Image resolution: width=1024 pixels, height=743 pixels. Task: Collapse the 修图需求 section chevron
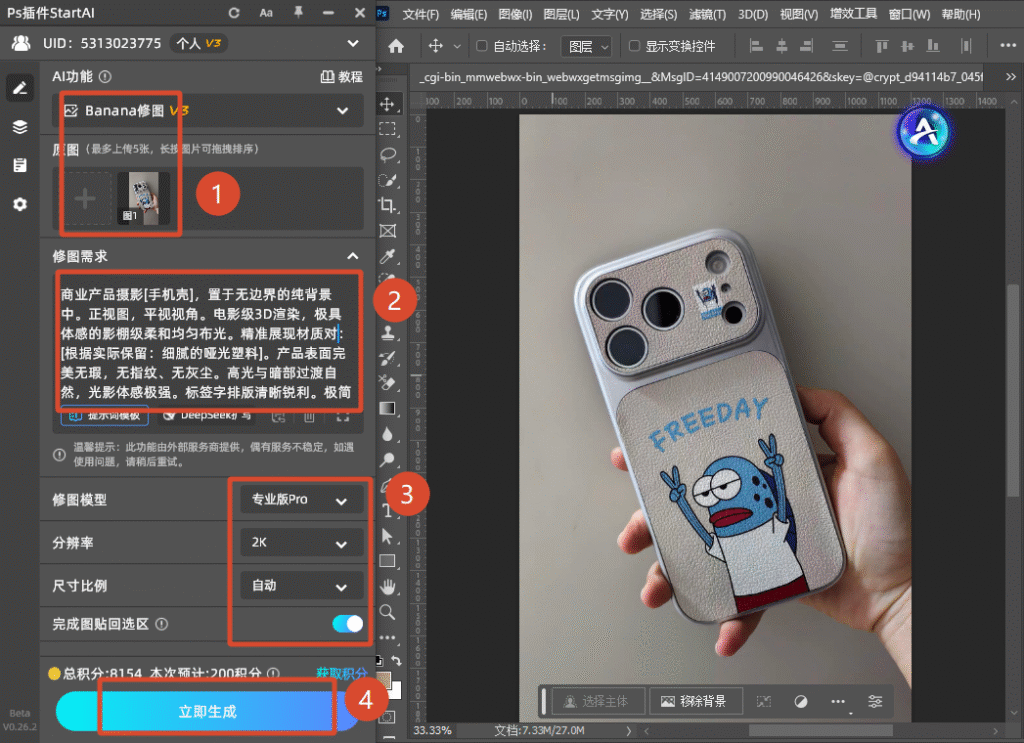[353, 256]
